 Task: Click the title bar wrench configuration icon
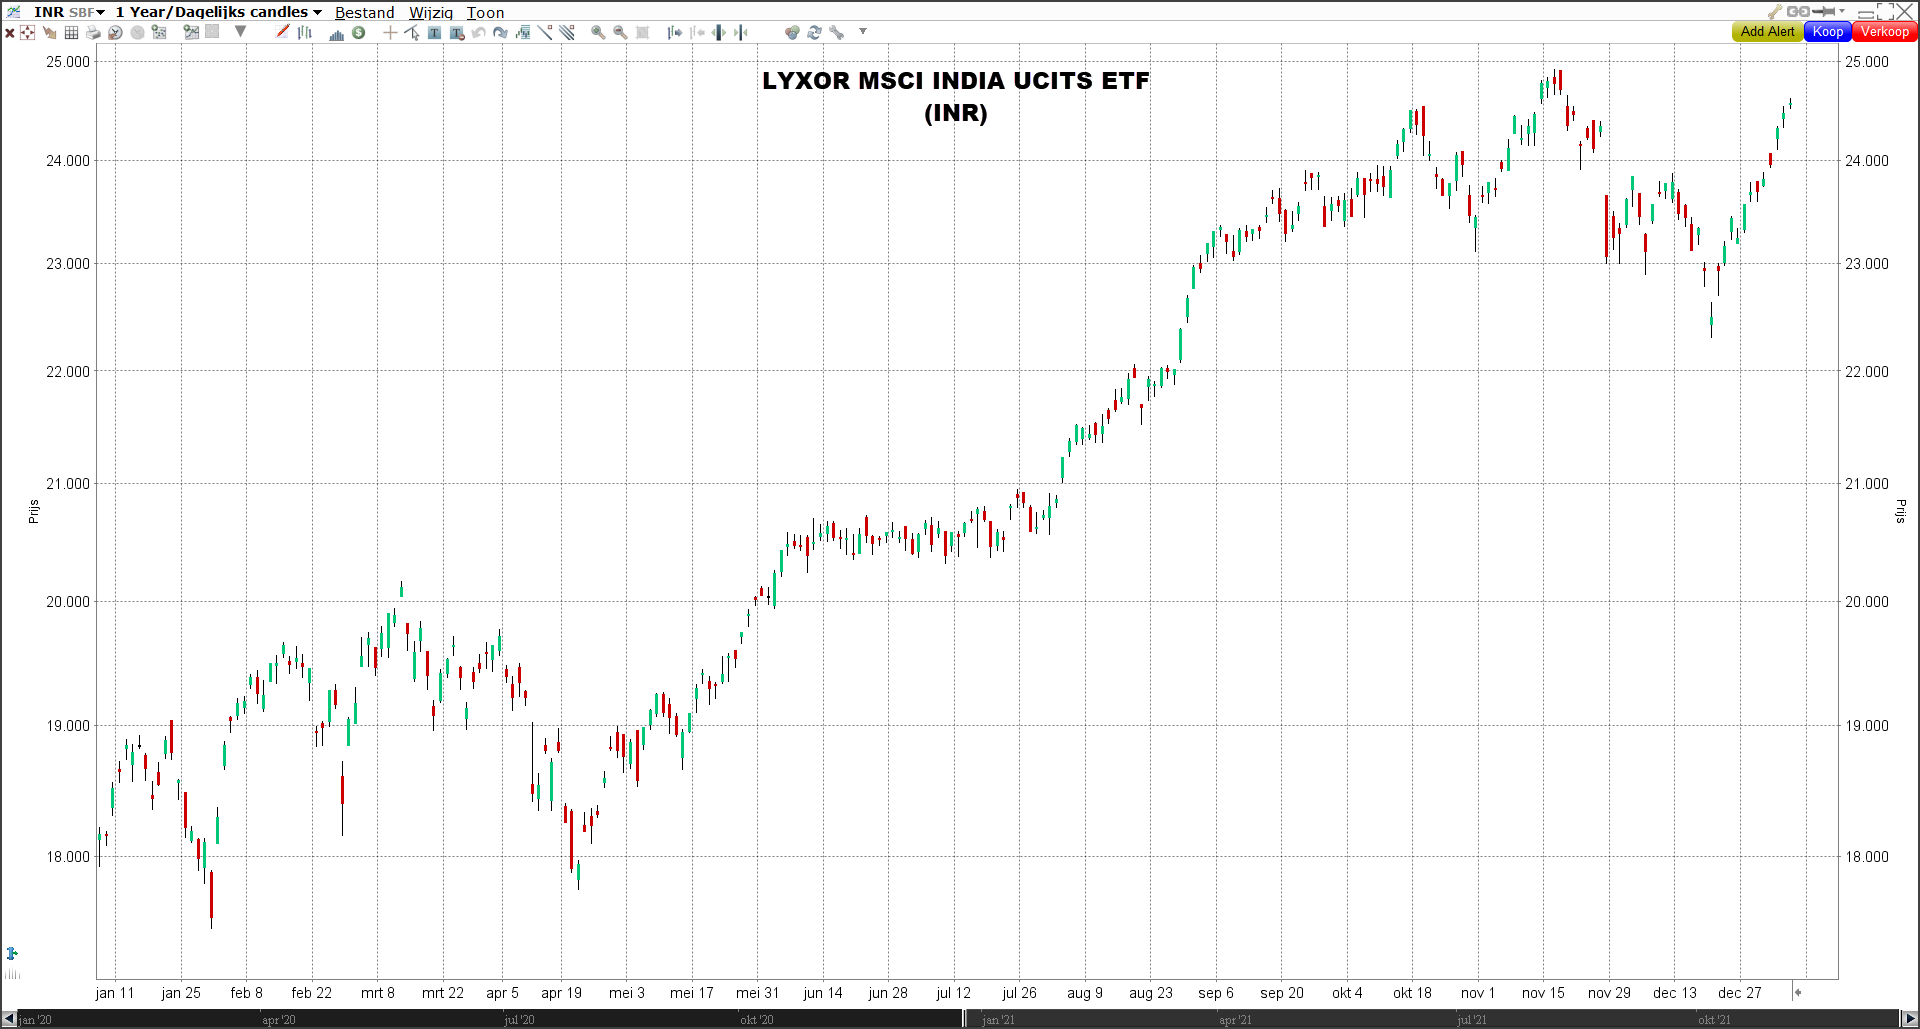click(x=1775, y=12)
